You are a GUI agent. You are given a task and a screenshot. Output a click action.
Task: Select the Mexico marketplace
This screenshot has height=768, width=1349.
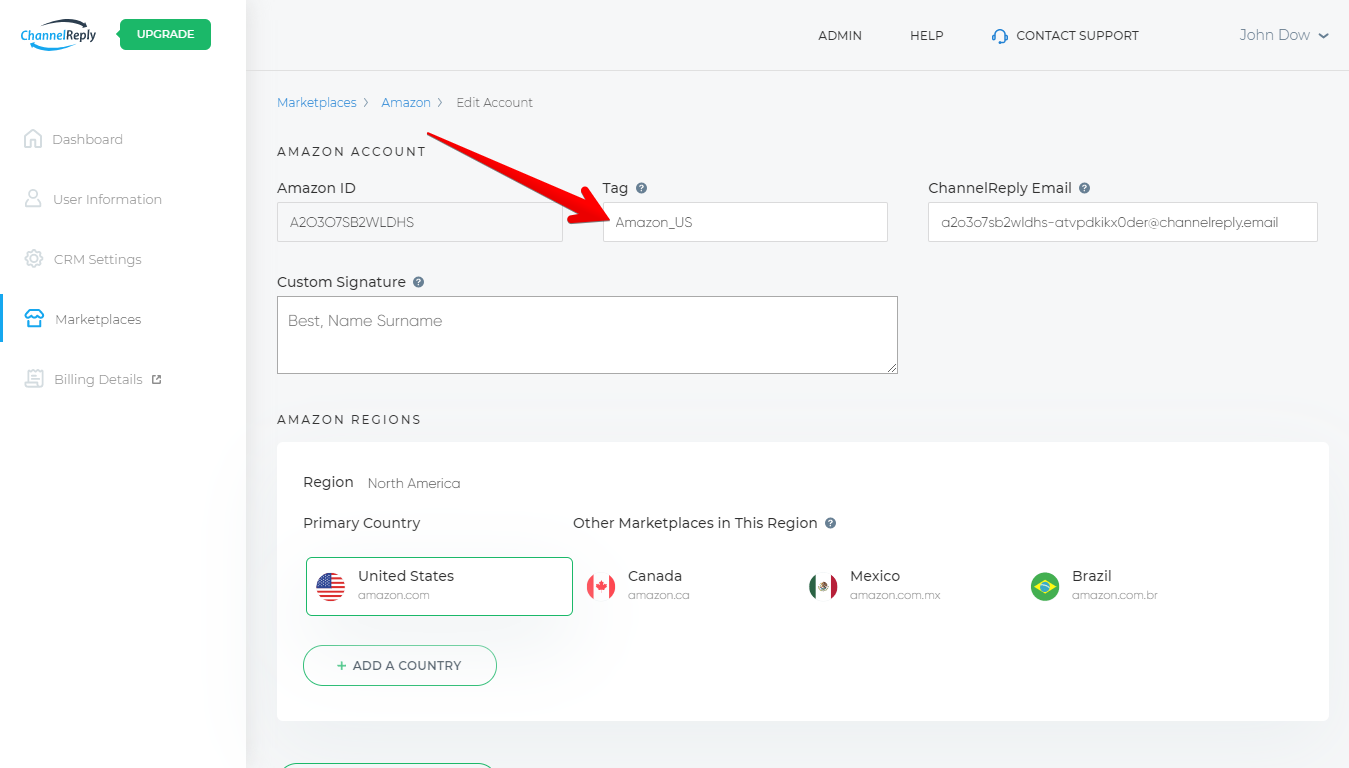[876, 586]
